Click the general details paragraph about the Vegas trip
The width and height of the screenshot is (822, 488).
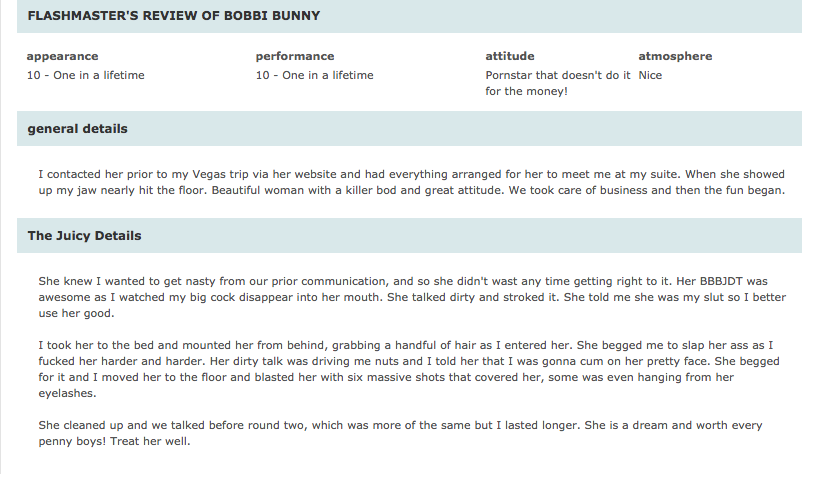(412, 182)
